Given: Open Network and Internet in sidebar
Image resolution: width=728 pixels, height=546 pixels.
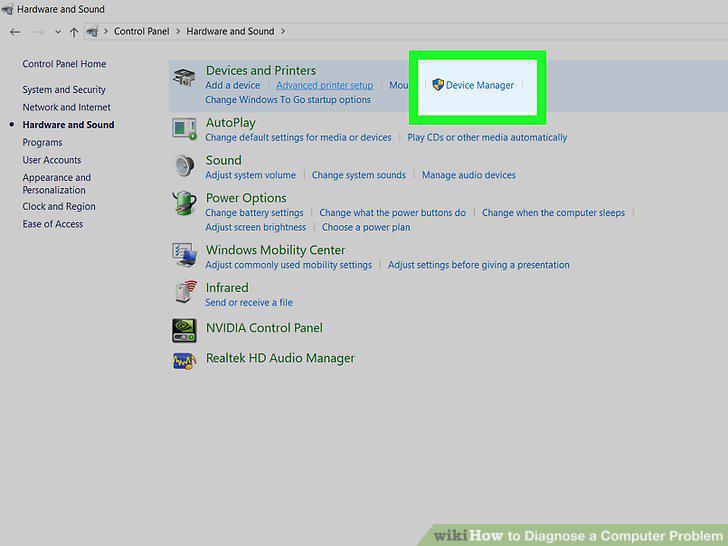Looking at the screenshot, I should click(66, 107).
